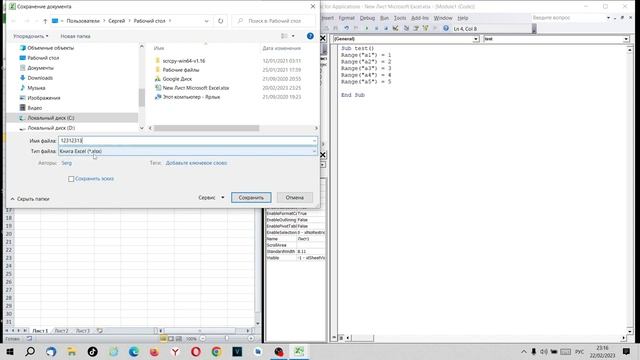Collapse folders with 'Скрыть папки'
Image resolution: width=640 pixels, height=360 pixels.
[x=30, y=199]
